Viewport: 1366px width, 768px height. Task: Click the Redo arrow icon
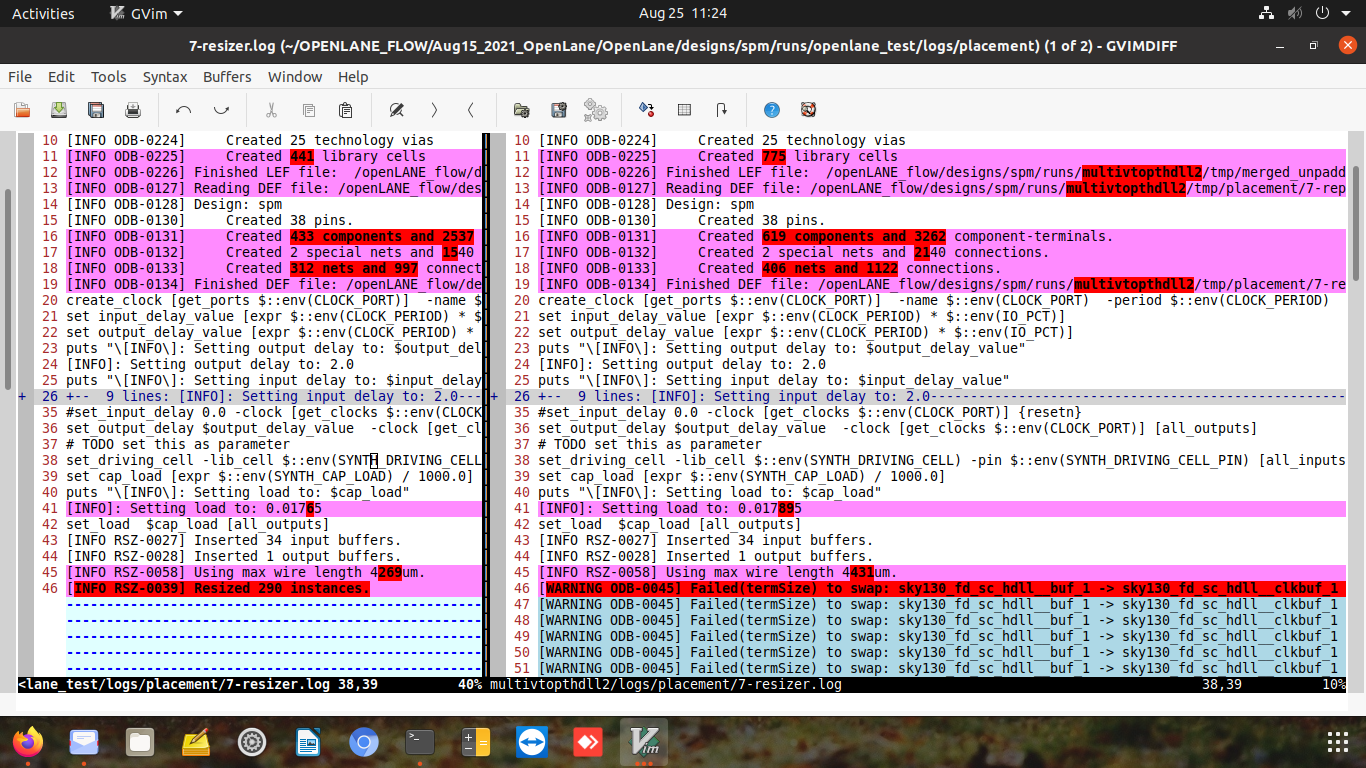pos(221,110)
